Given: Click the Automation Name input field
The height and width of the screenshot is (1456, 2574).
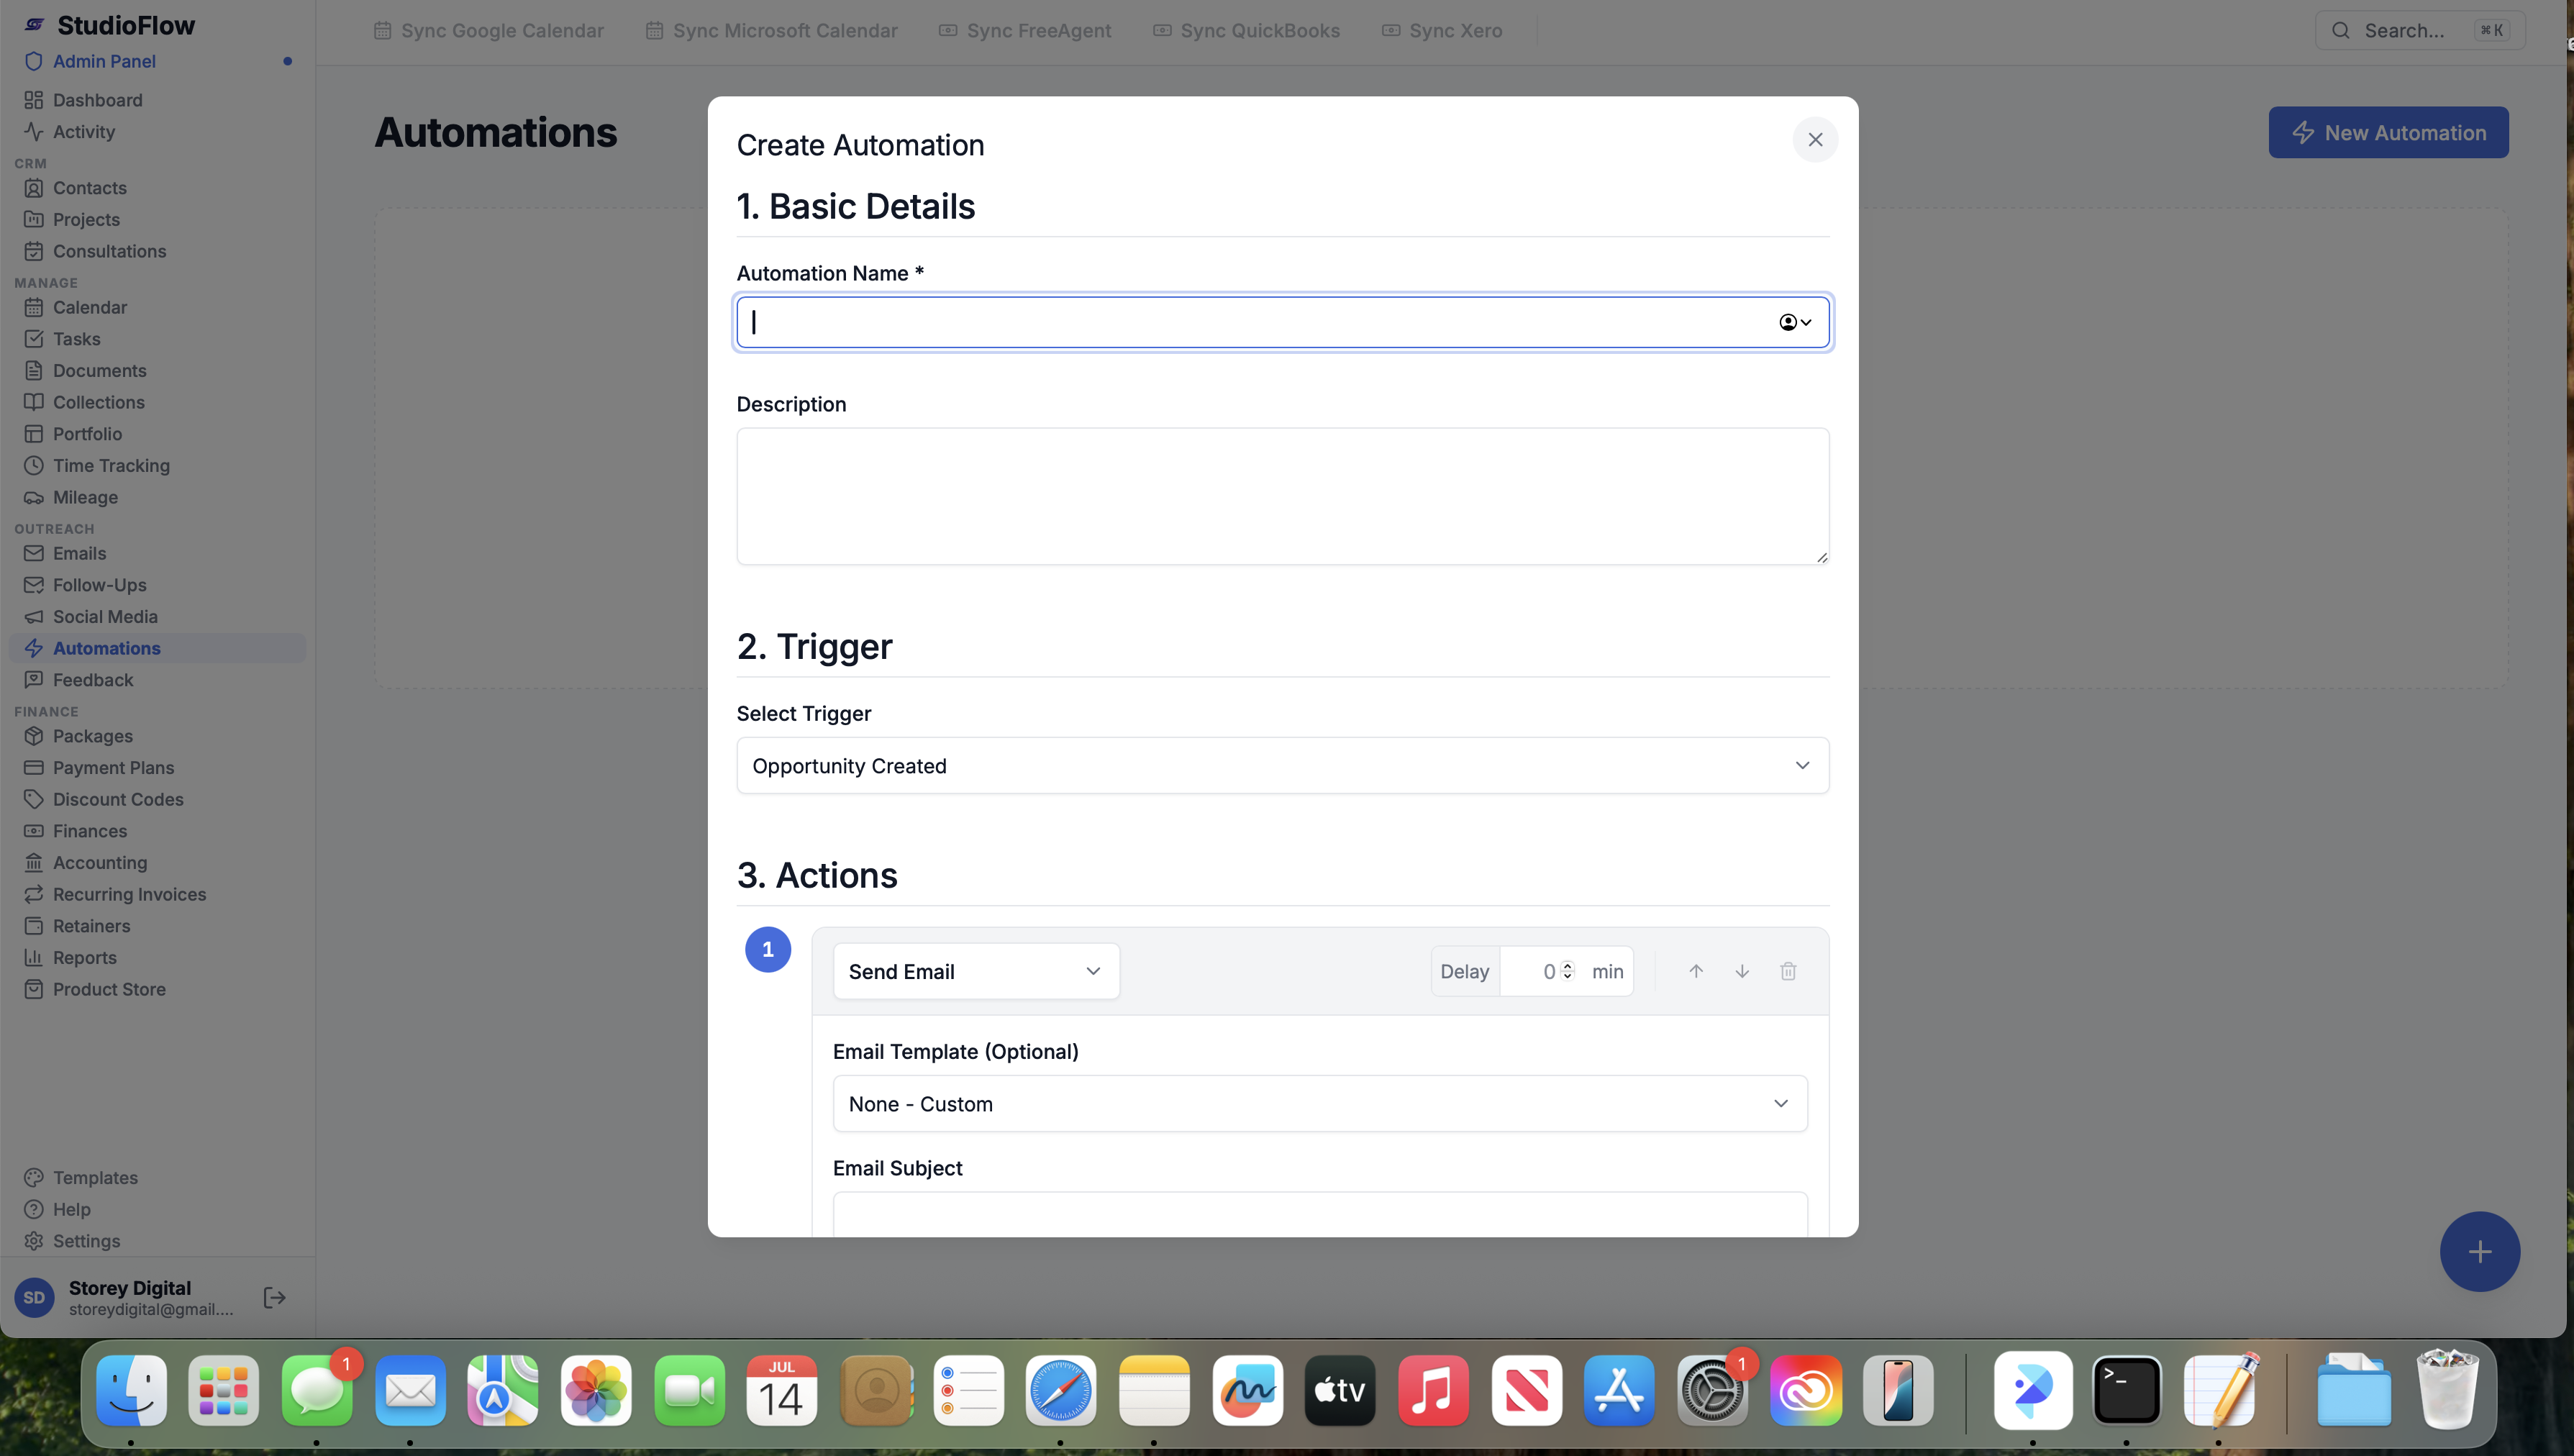Looking at the screenshot, I should 1283,322.
